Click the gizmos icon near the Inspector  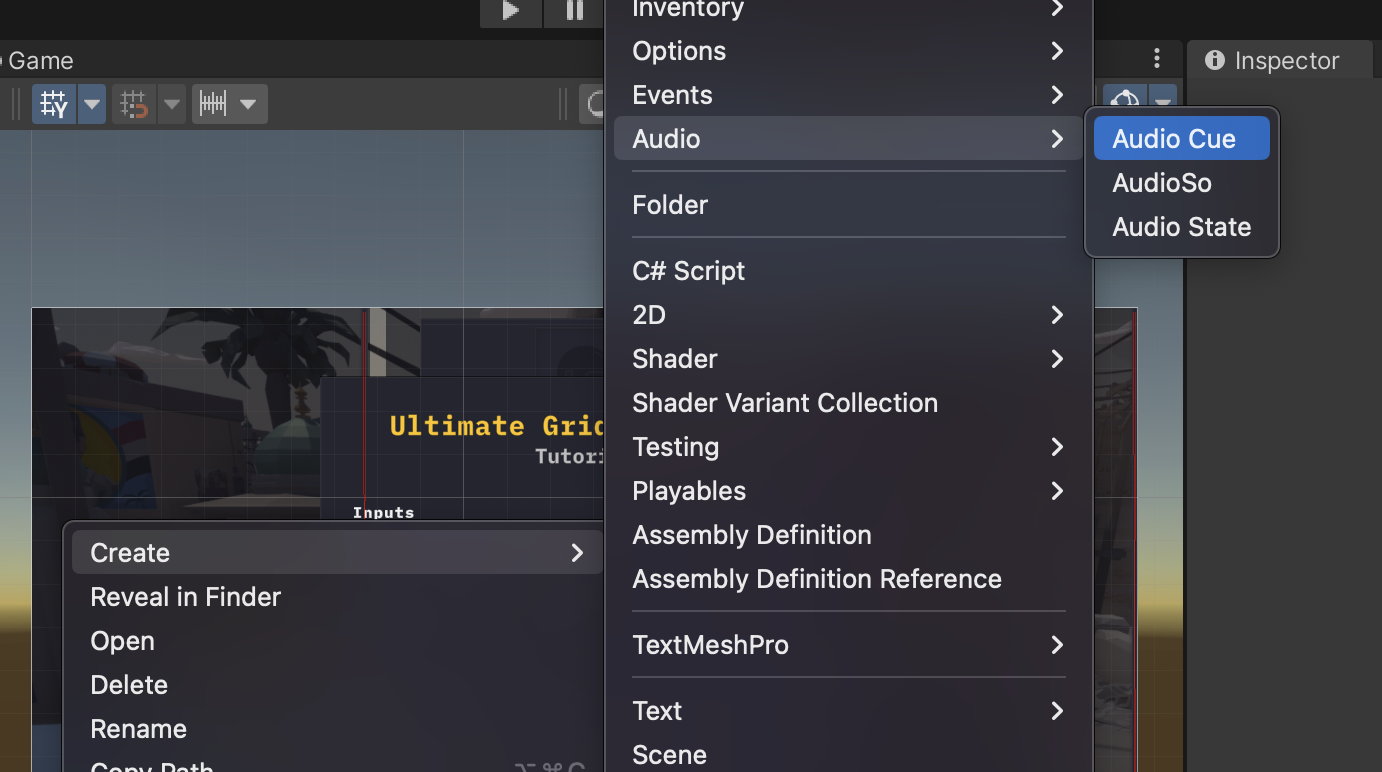[x=1125, y=100]
